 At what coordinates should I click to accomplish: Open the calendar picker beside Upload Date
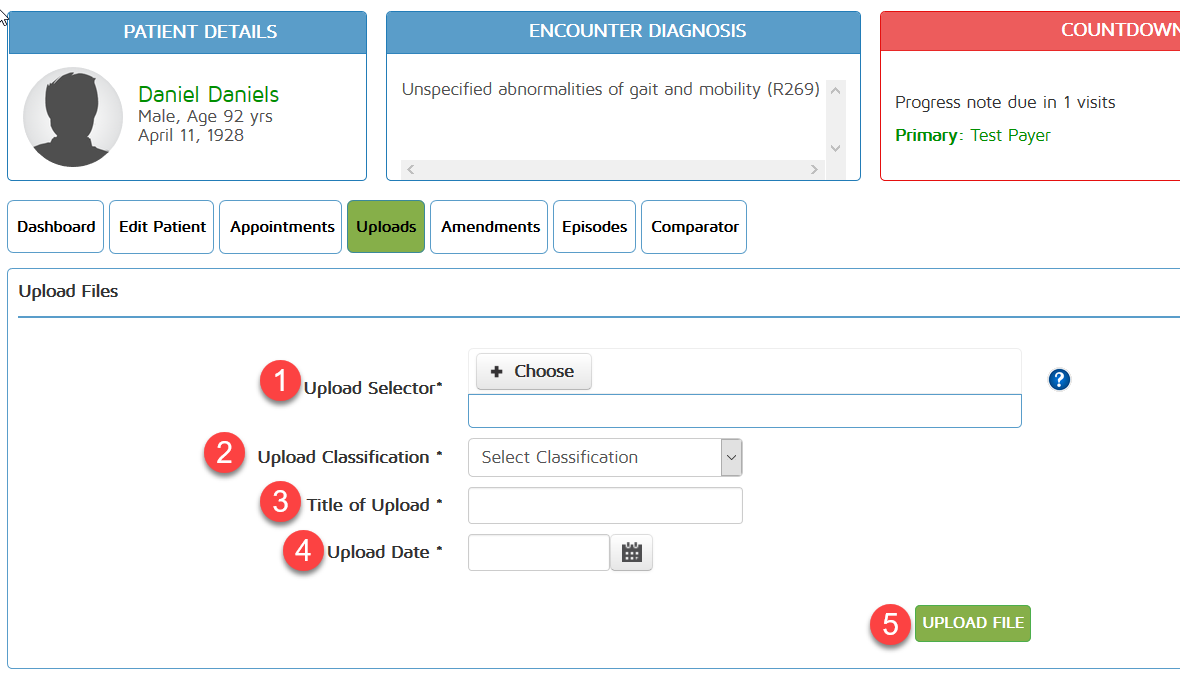point(631,552)
